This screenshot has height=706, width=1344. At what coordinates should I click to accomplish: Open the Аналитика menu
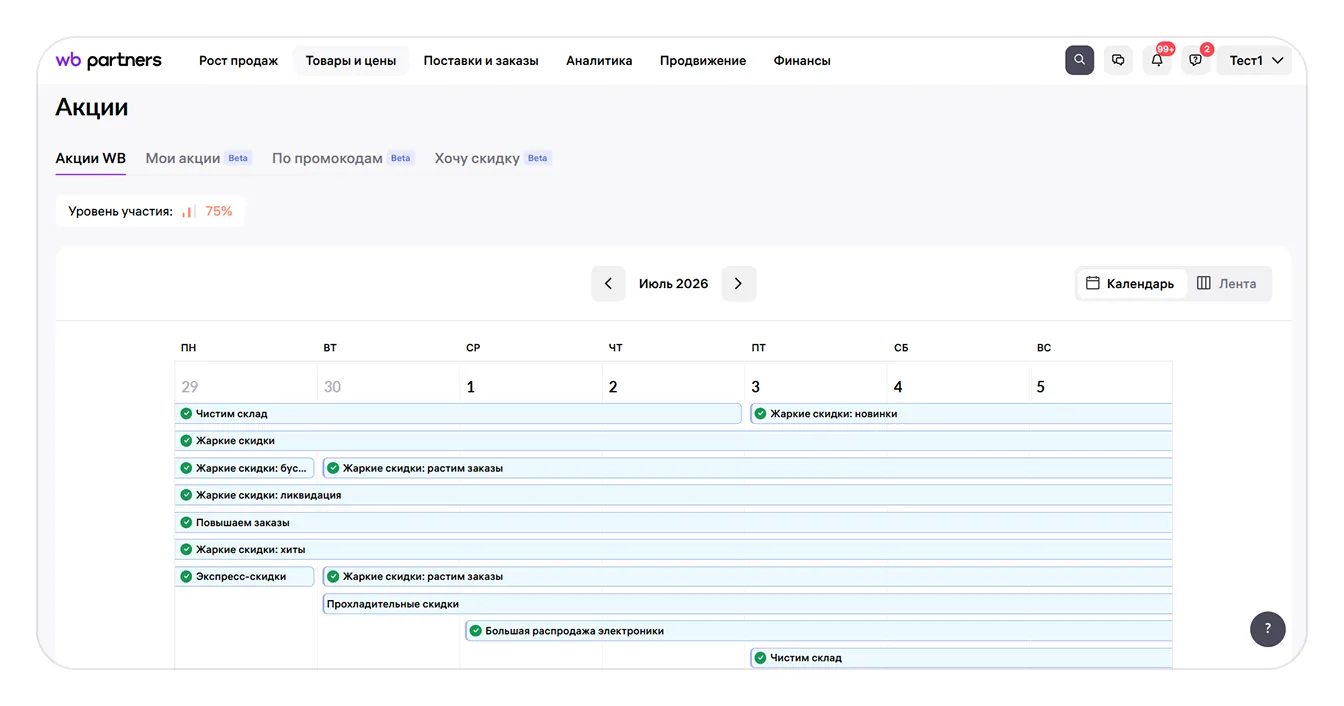point(599,61)
